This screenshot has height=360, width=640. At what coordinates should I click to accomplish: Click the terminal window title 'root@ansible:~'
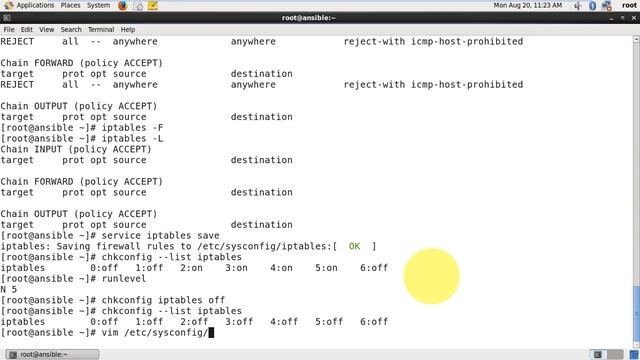[x=309, y=18]
